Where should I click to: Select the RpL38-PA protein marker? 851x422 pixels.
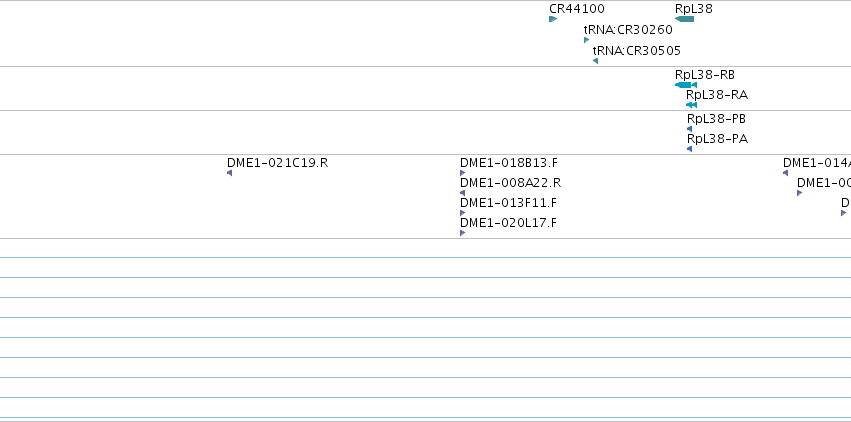689,149
